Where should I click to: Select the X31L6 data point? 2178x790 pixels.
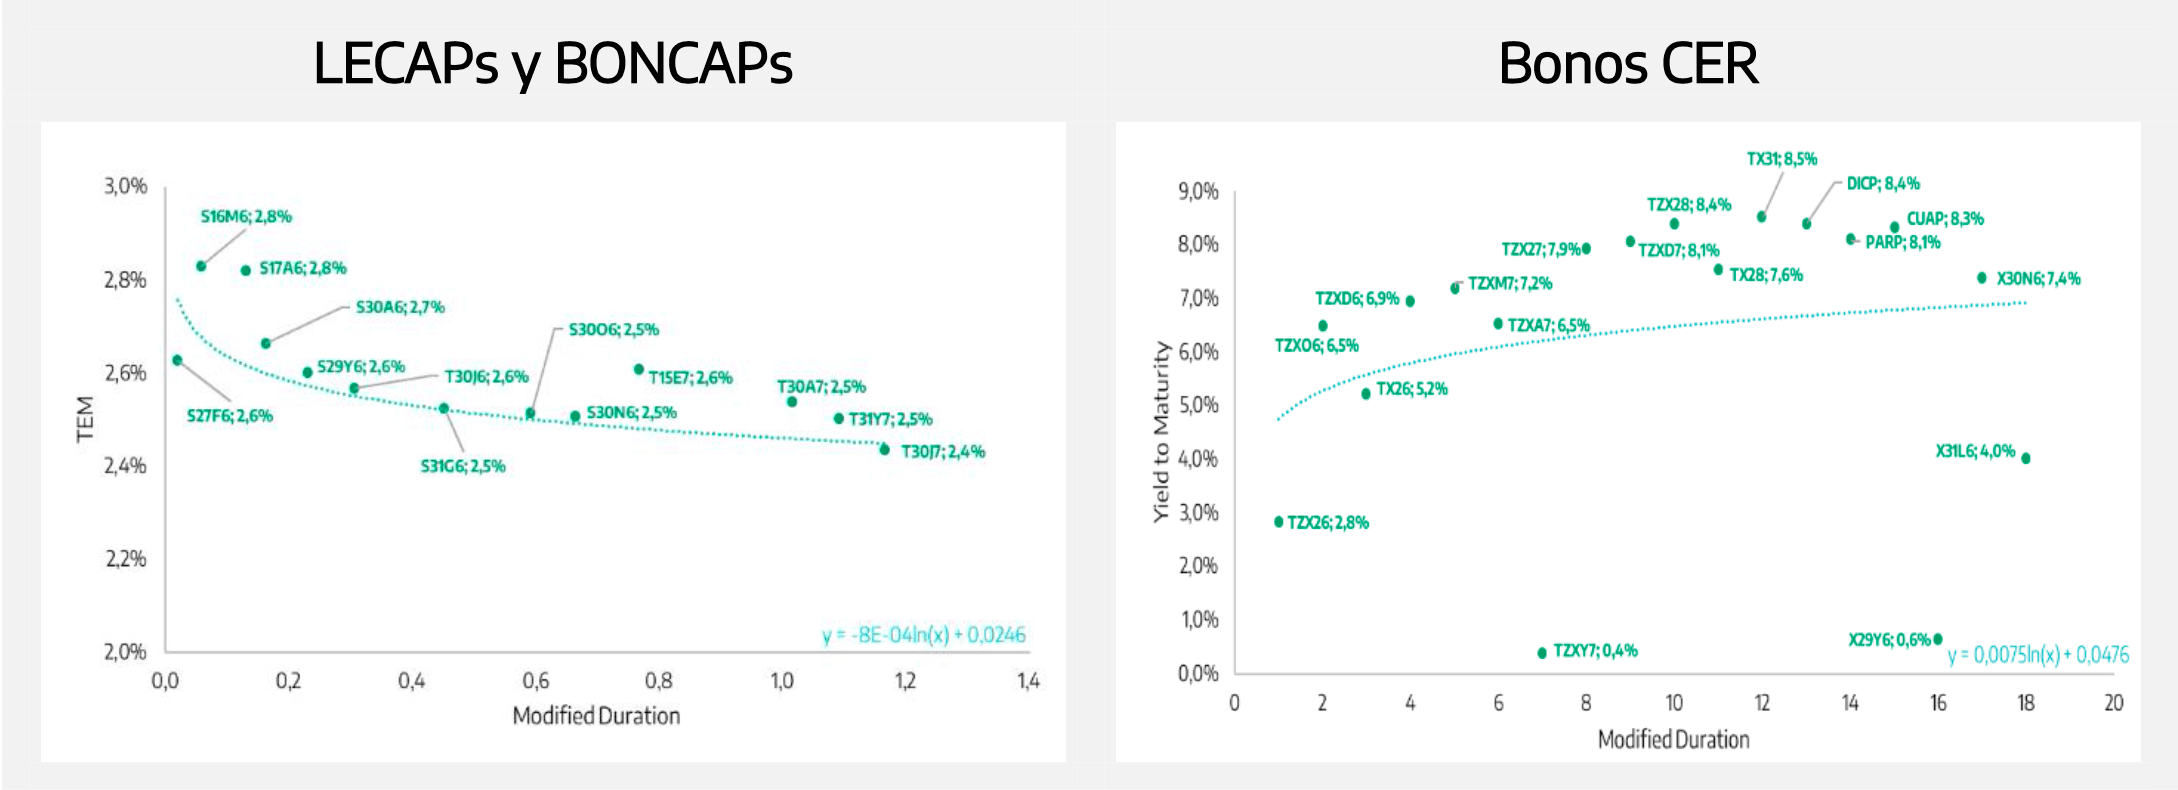pos(2026,459)
